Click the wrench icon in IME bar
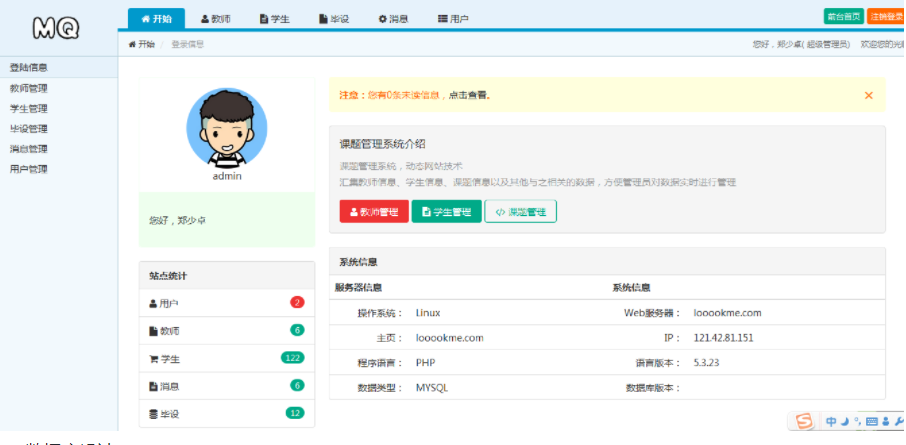This screenshot has height=445, width=906. [x=899, y=421]
